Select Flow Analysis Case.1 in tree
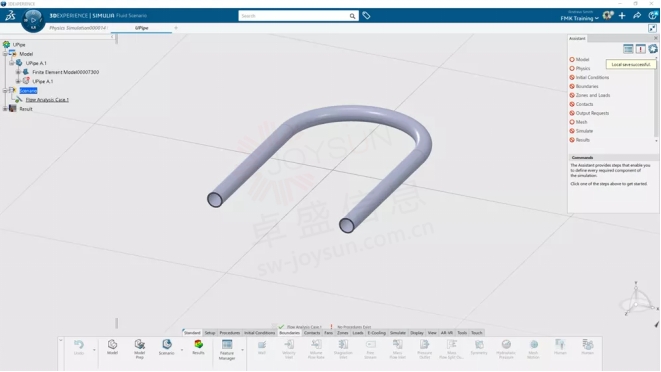The width and height of the screenshot is (661, 372). pos(47,100)
